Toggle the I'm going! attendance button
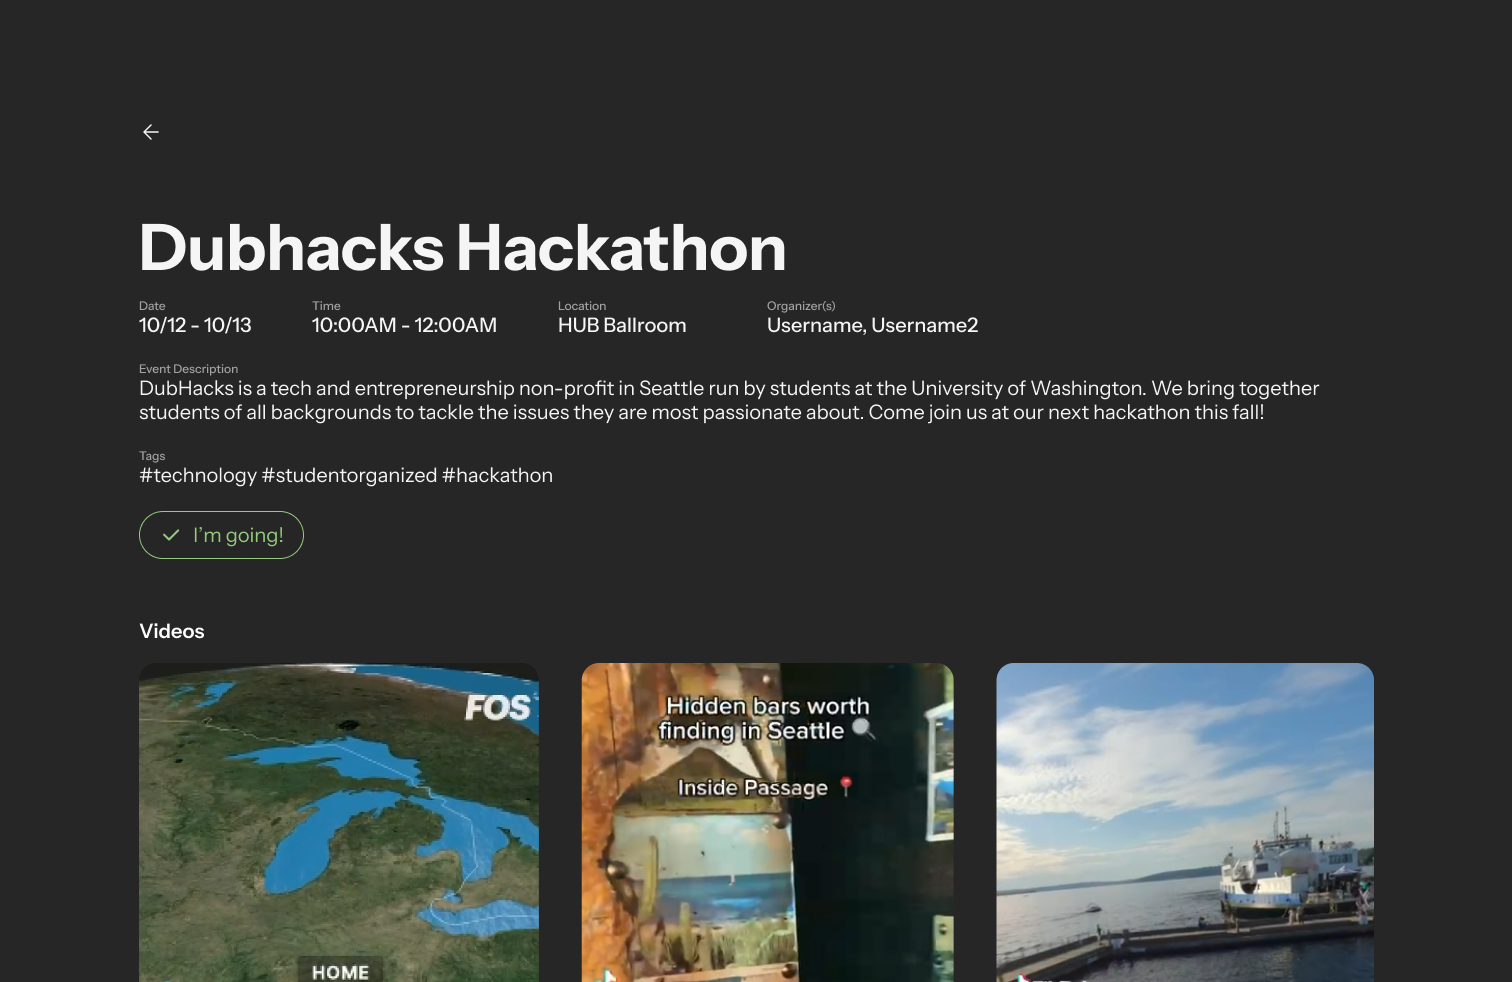The width and height of the screenshot is (1512, 982). click(221, 535)
